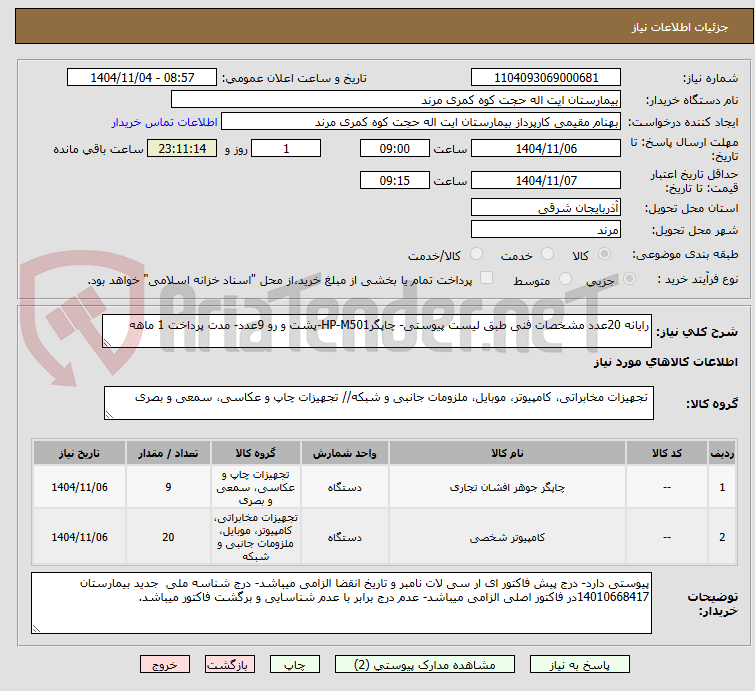Click the response deadline date 1404/11/06 field

tap(546, 148)
